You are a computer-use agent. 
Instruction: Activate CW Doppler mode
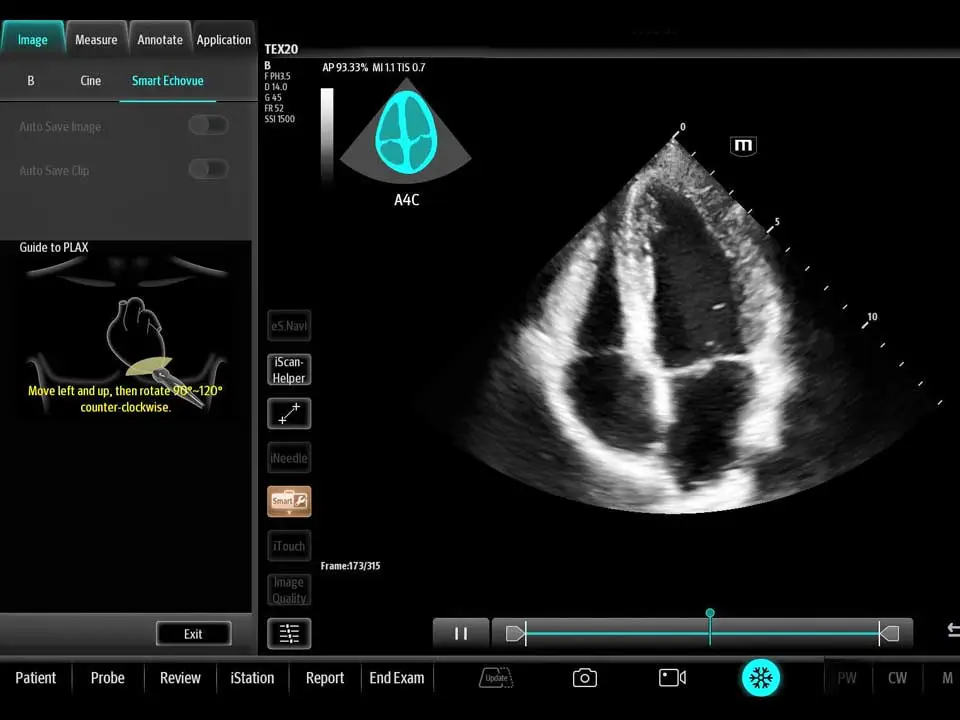pos(897,677)
